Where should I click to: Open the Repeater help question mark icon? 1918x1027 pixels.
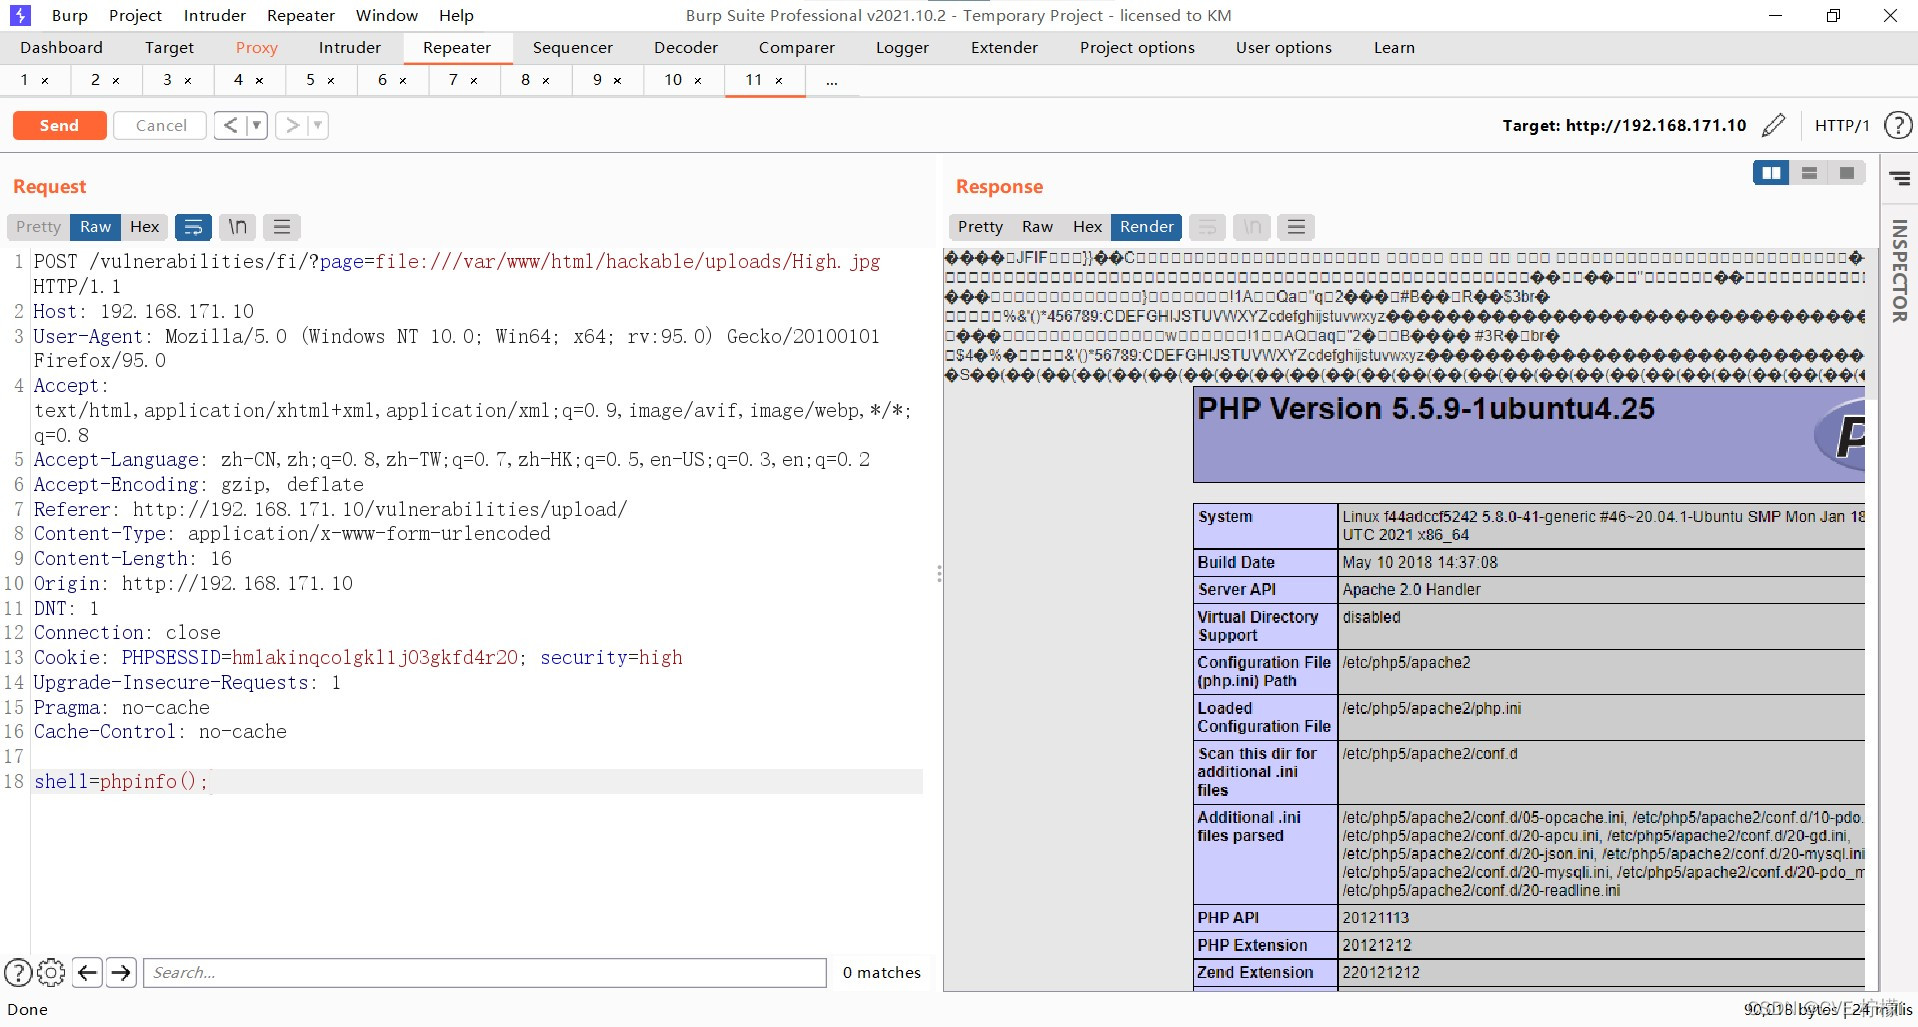[1897, 125]
